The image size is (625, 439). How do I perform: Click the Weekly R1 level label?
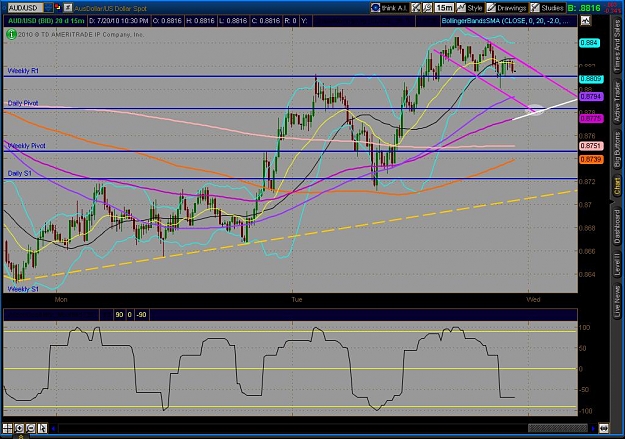[x=24, y=71]
